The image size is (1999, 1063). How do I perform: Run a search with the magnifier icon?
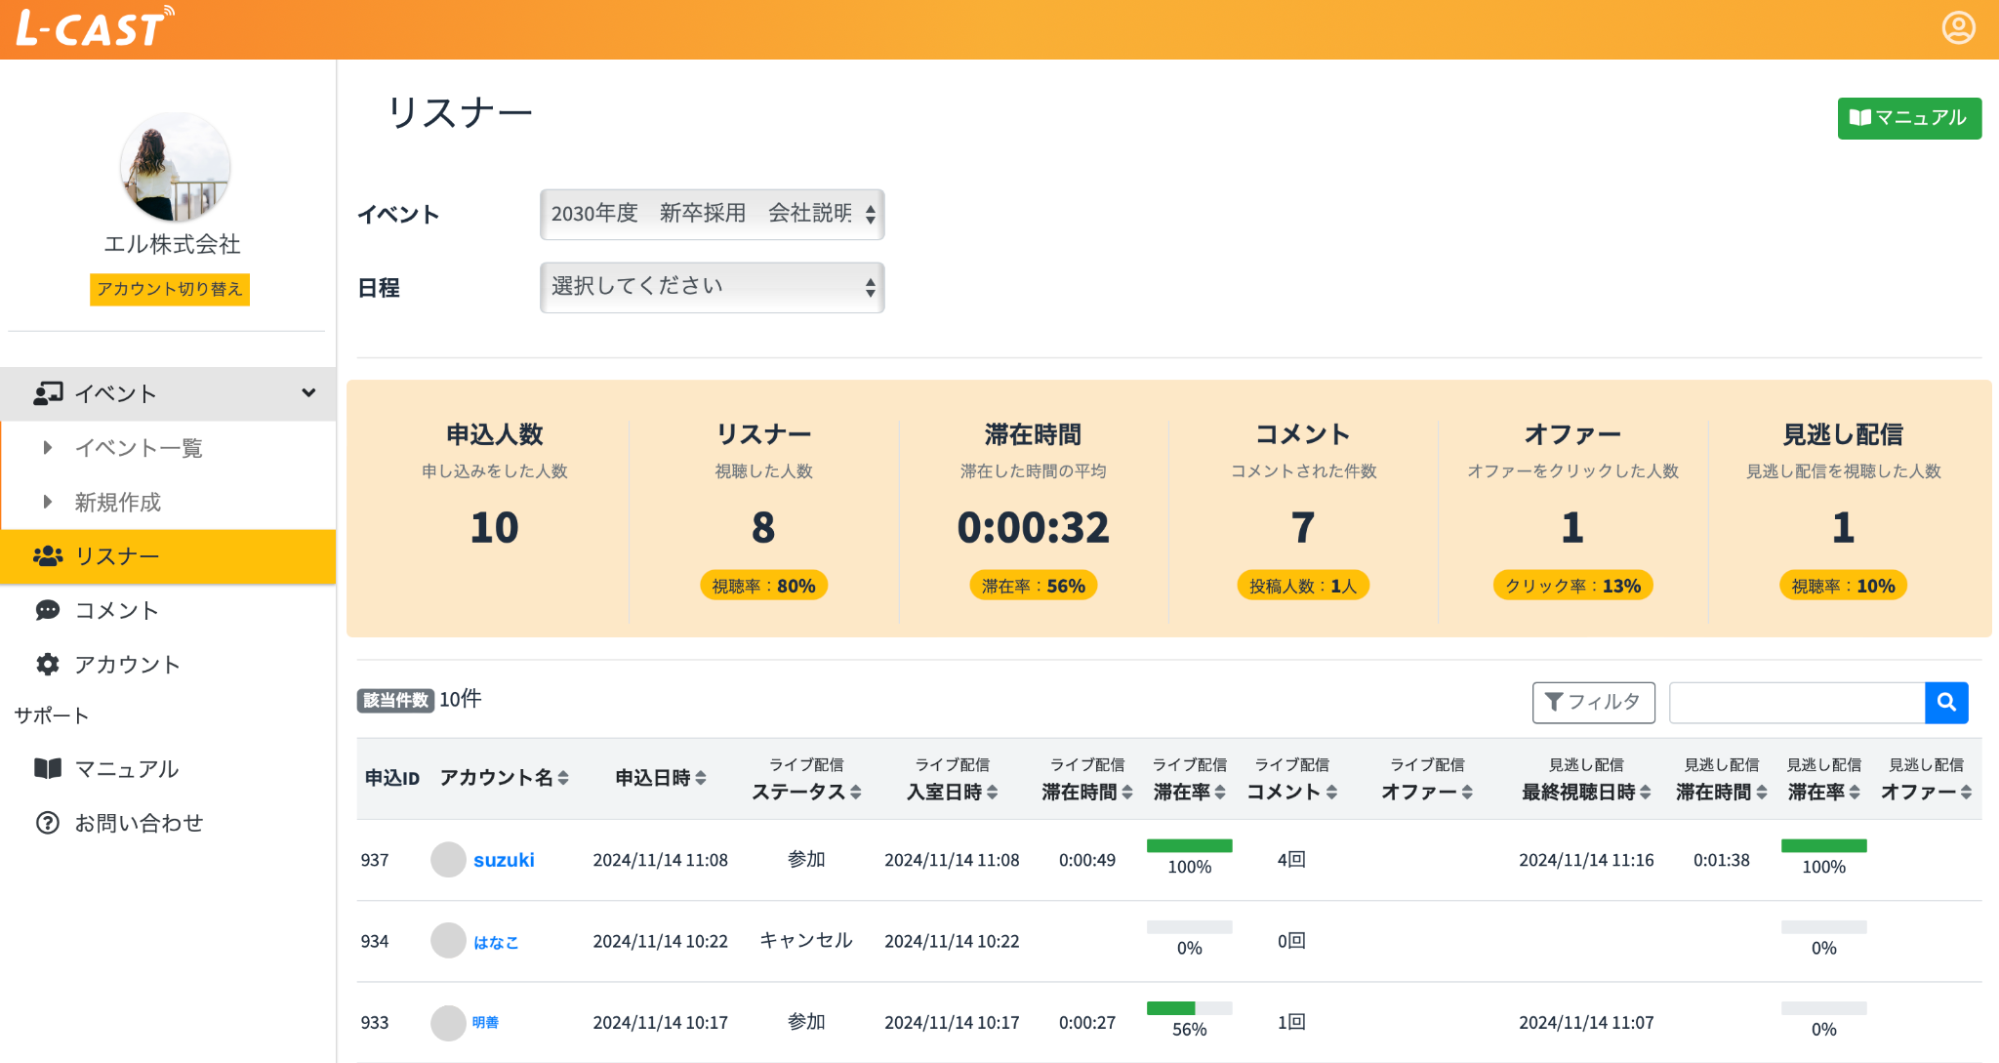pyautogui.click(x=1946, y=702)
